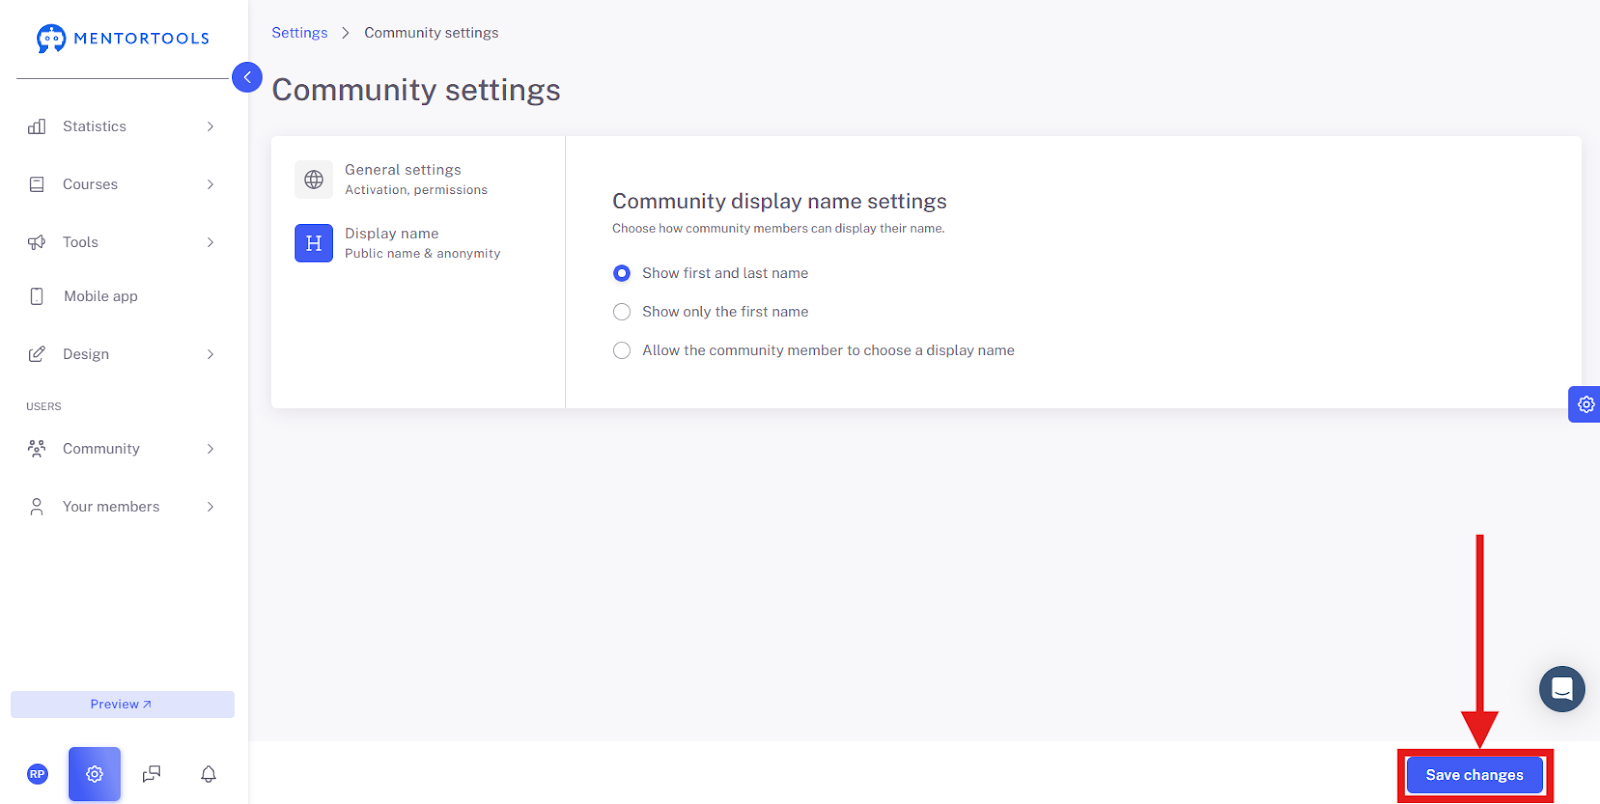This screenshot has height=804, width=1600.
Task: Click Community display name settings heading
Action: [x=779, y=201]
